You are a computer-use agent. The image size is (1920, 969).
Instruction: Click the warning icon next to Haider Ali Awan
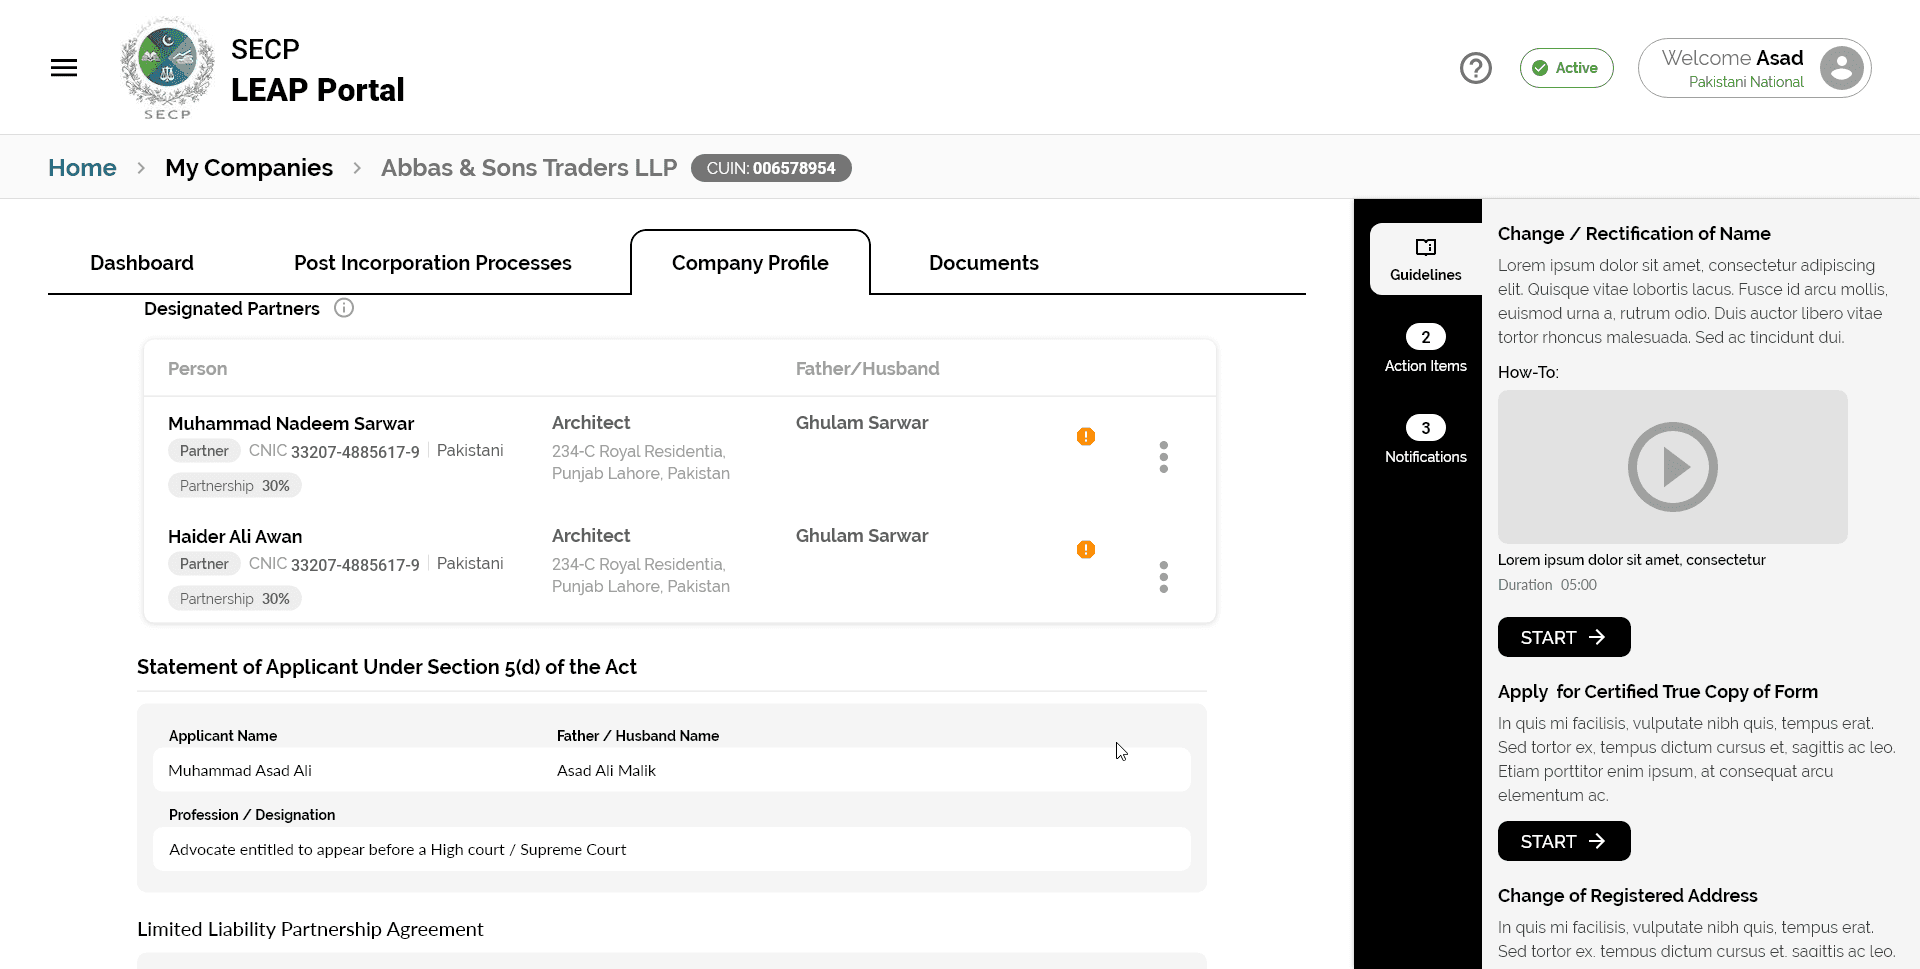point(1086,549)
